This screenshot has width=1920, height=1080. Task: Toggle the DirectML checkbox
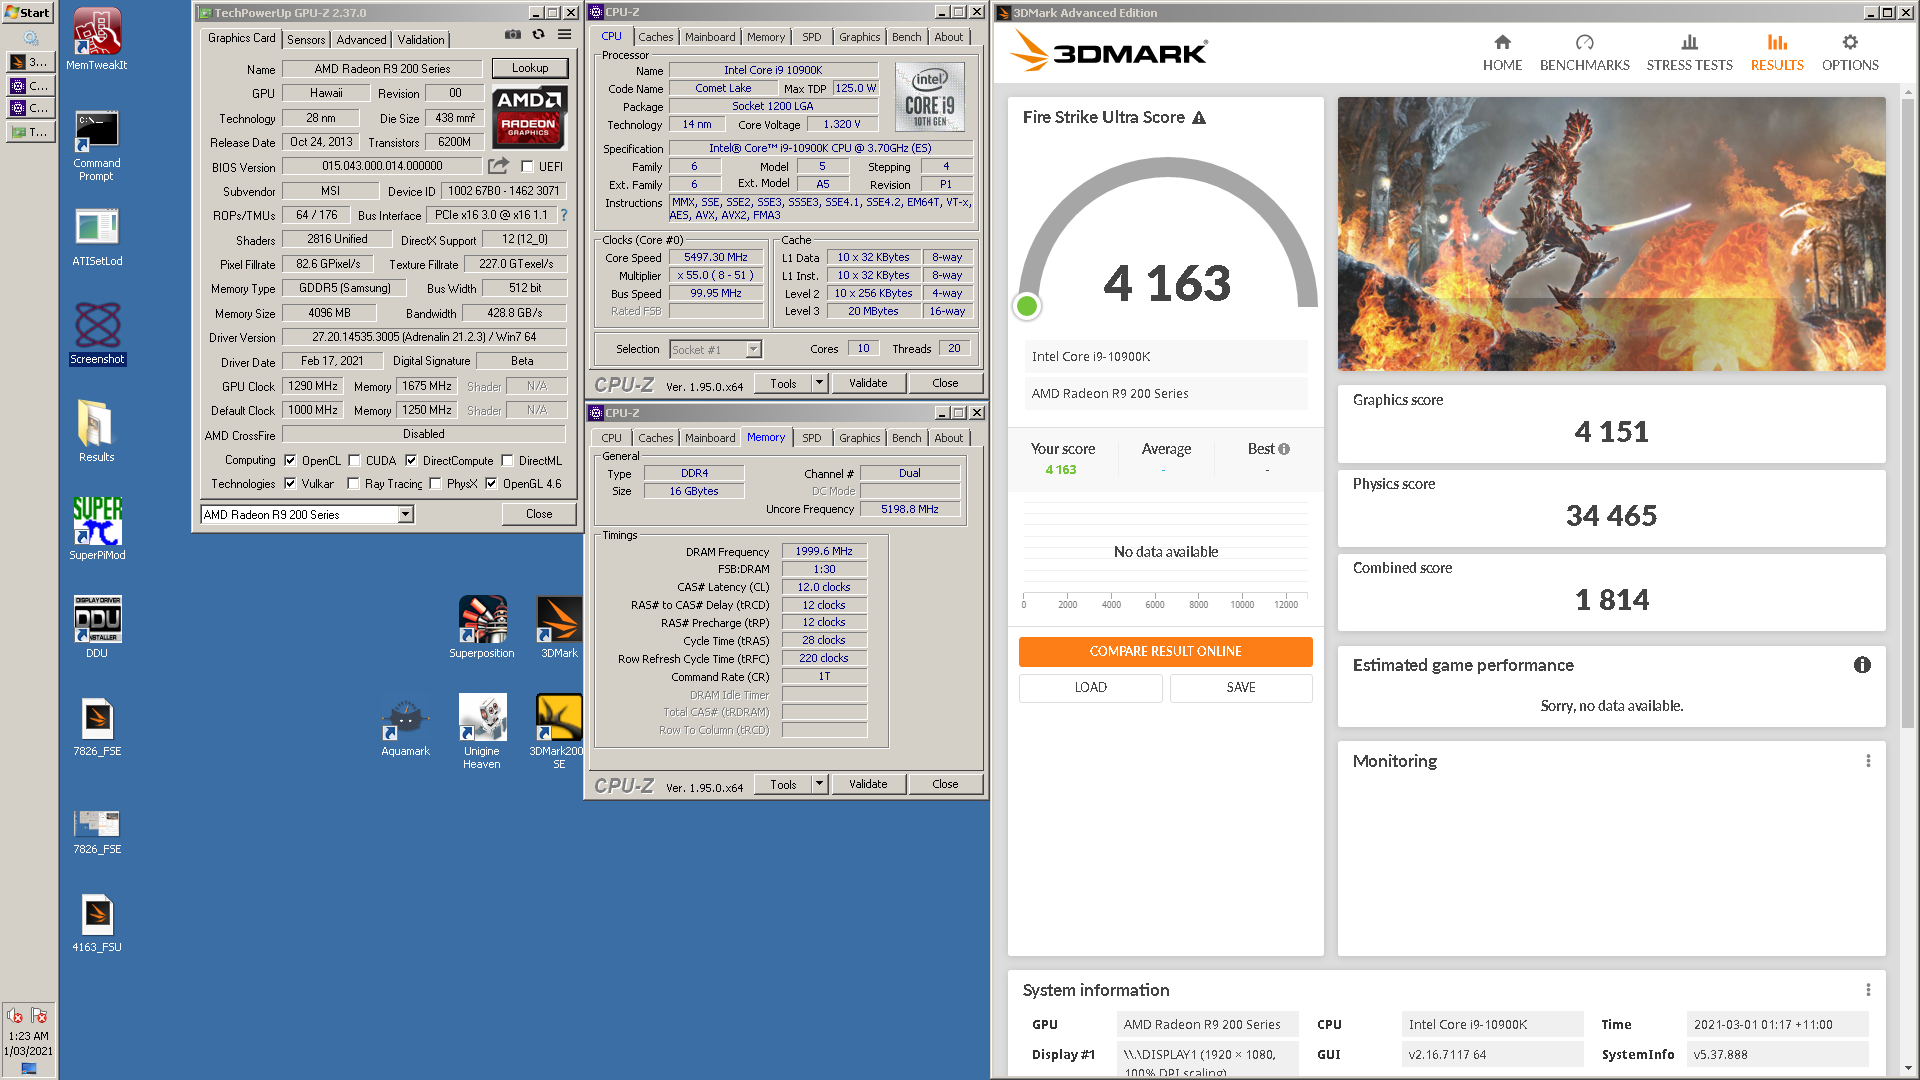(507, 461)
